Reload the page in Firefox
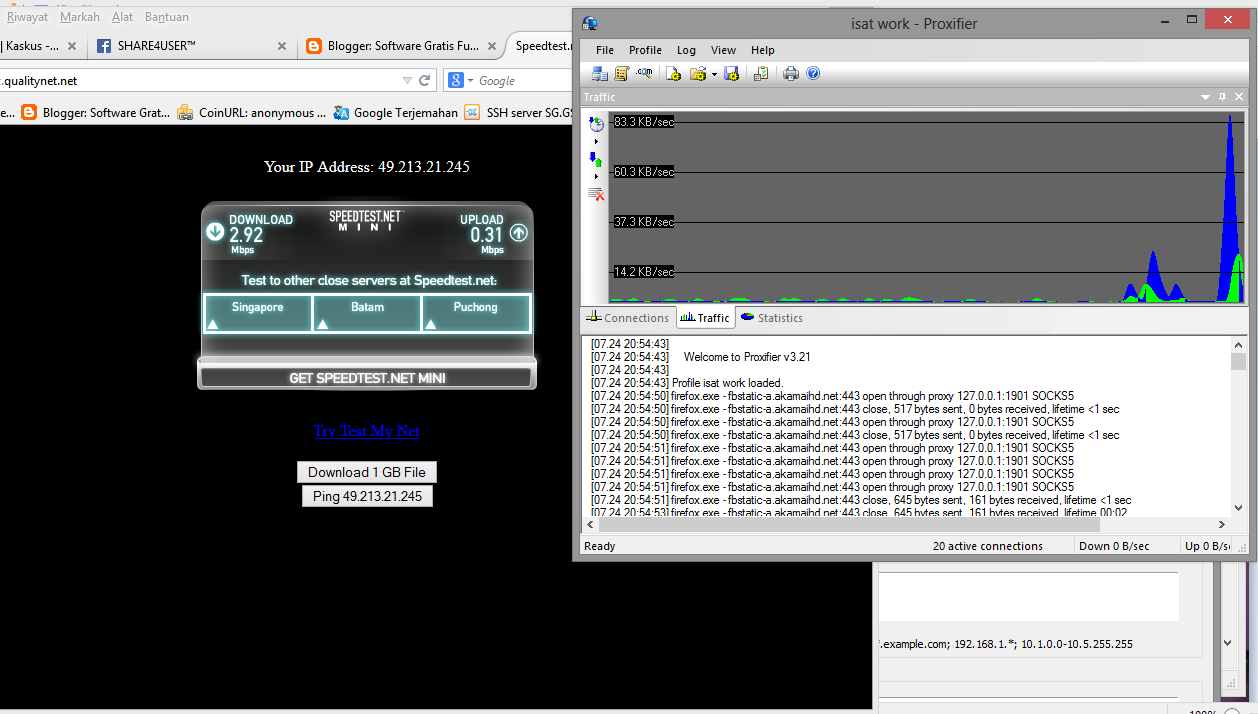The height and width of the screenshot is (714, 1258). click(425, 80)
